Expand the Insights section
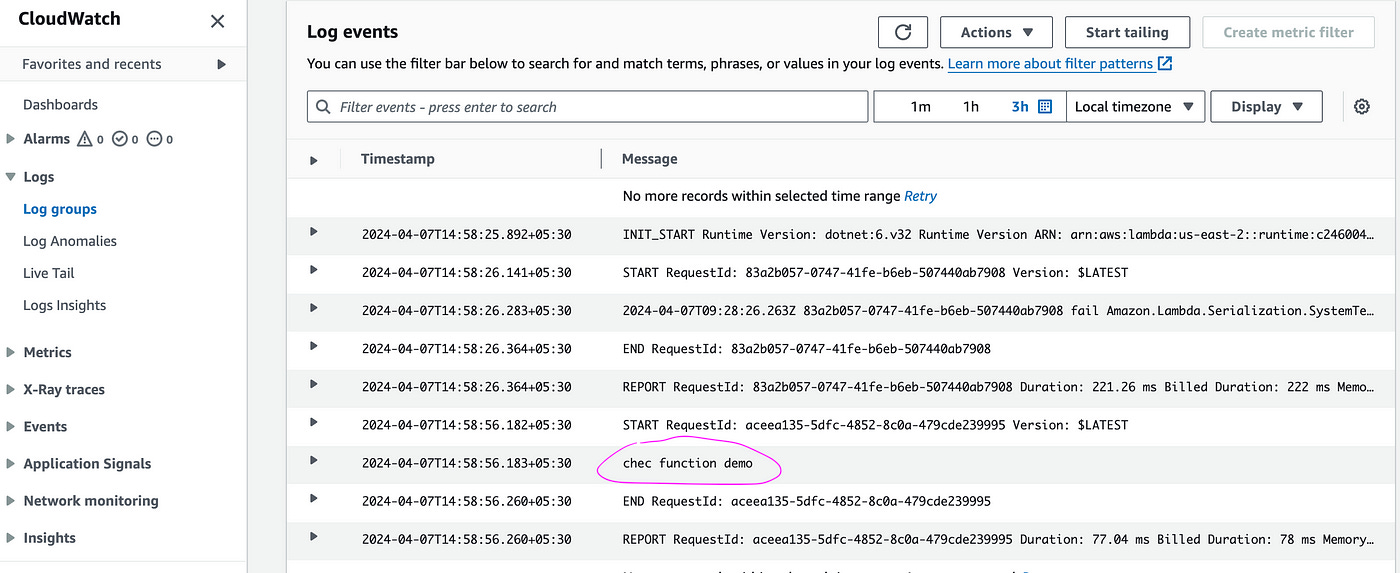The image size is (1400, 573). pos(11,537)
